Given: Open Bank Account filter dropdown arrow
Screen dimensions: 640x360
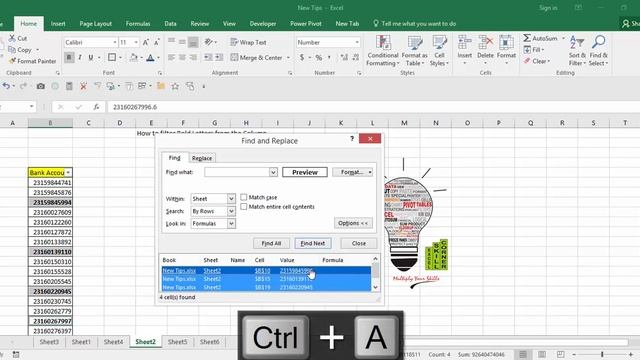Looking at the screenshot, I should [68, 172].
